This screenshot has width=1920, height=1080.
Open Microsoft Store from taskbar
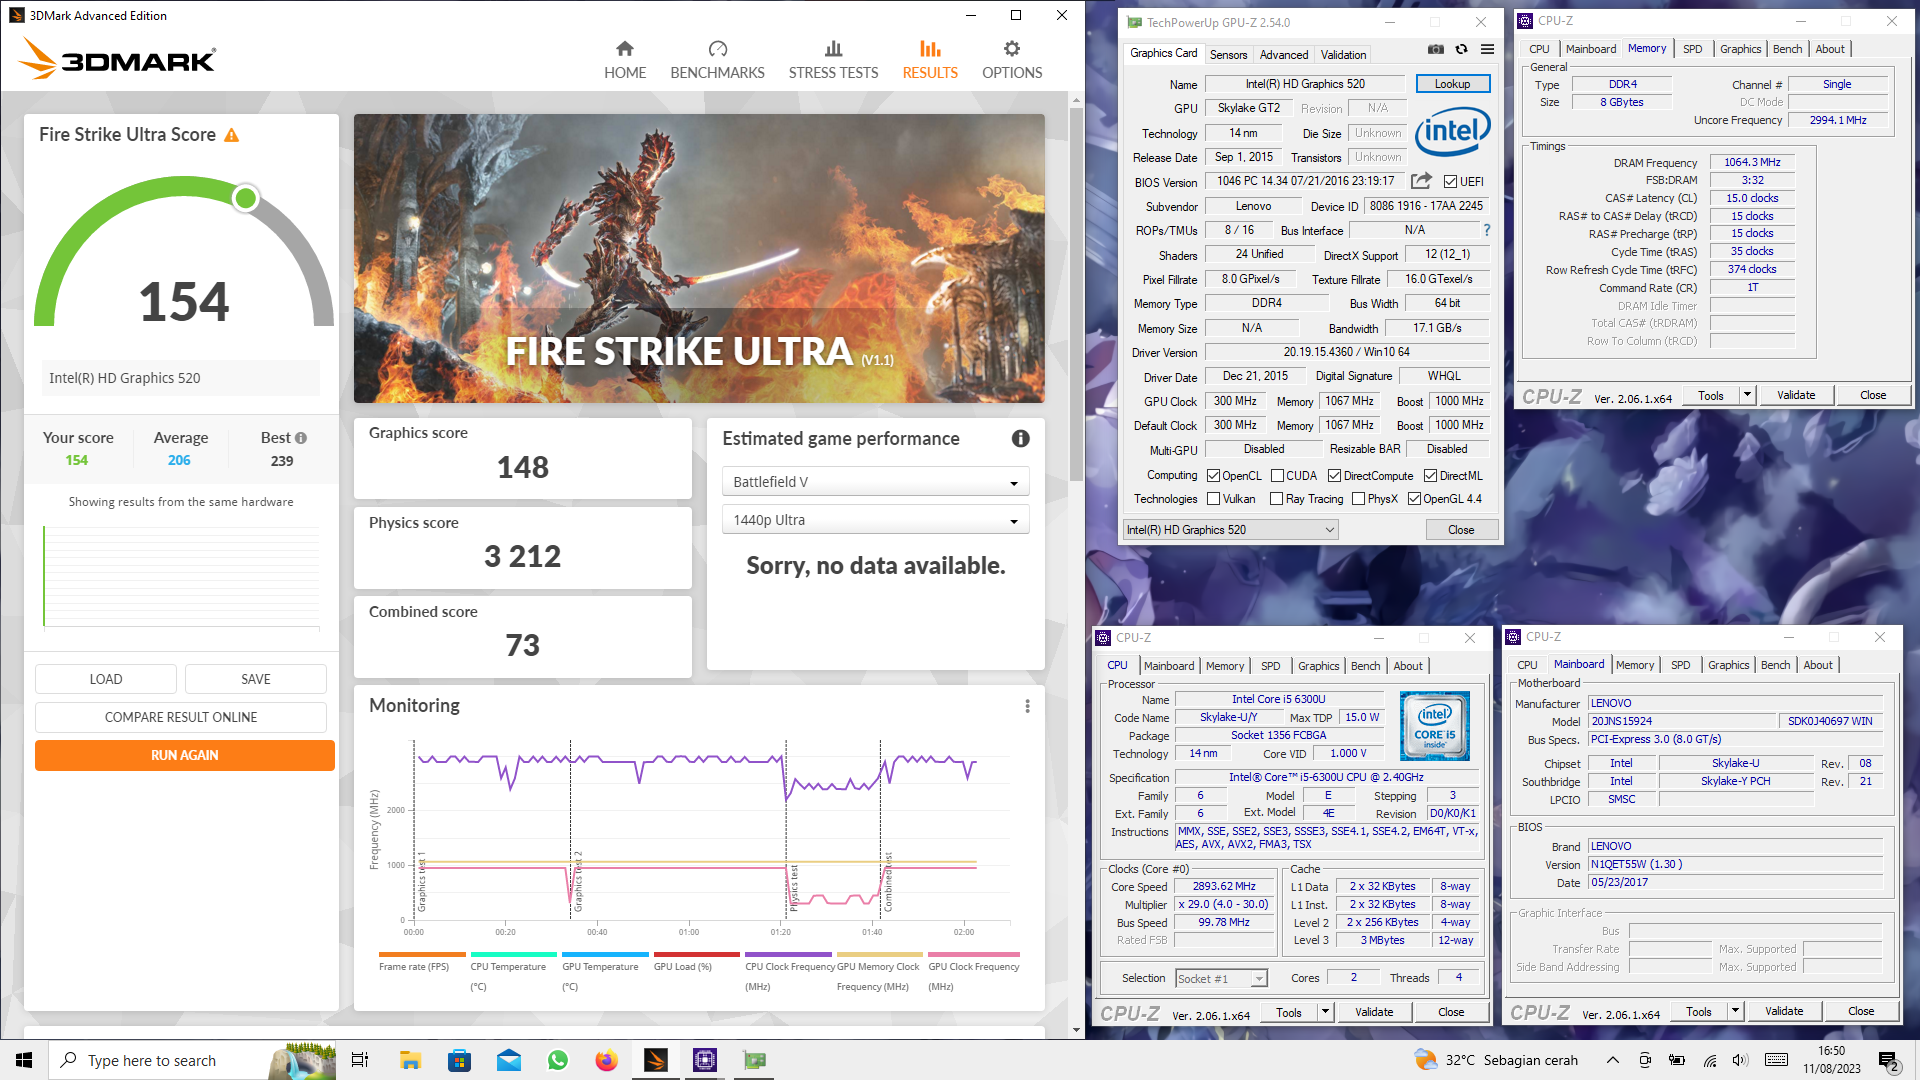tap(459, 1060)
